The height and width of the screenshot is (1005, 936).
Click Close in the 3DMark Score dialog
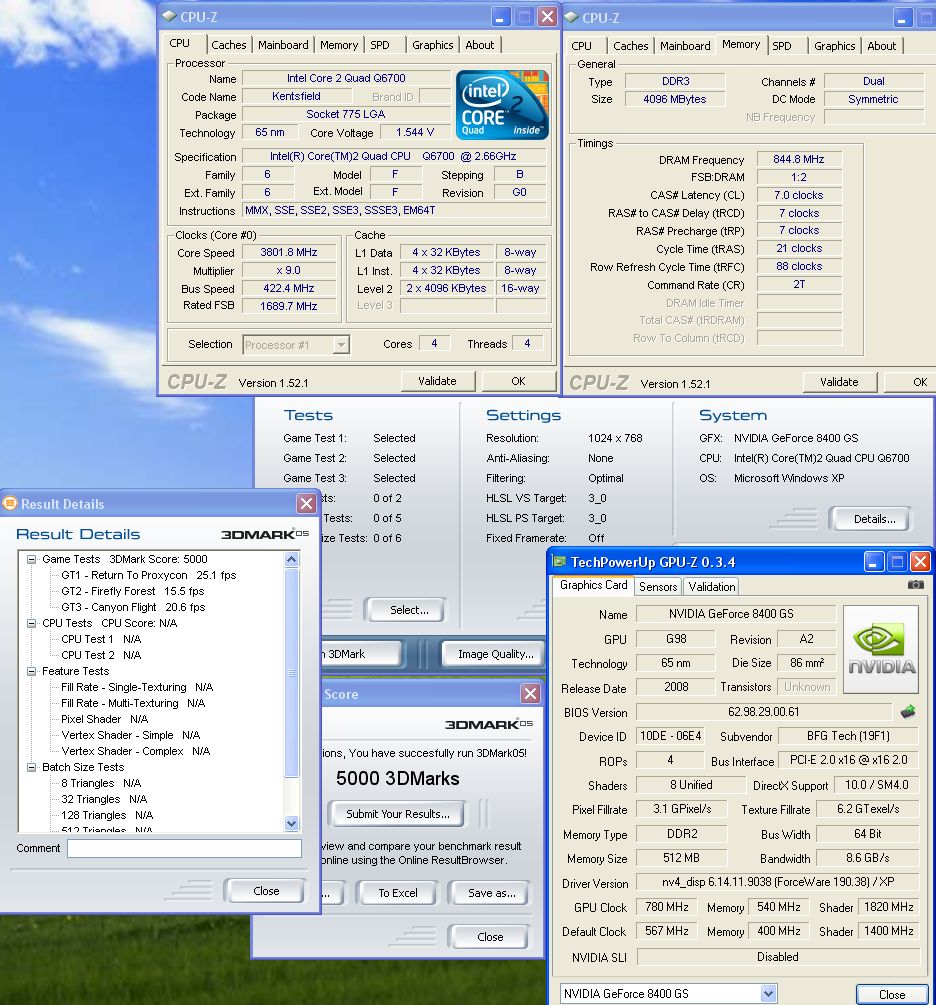(x=490, y=937)
